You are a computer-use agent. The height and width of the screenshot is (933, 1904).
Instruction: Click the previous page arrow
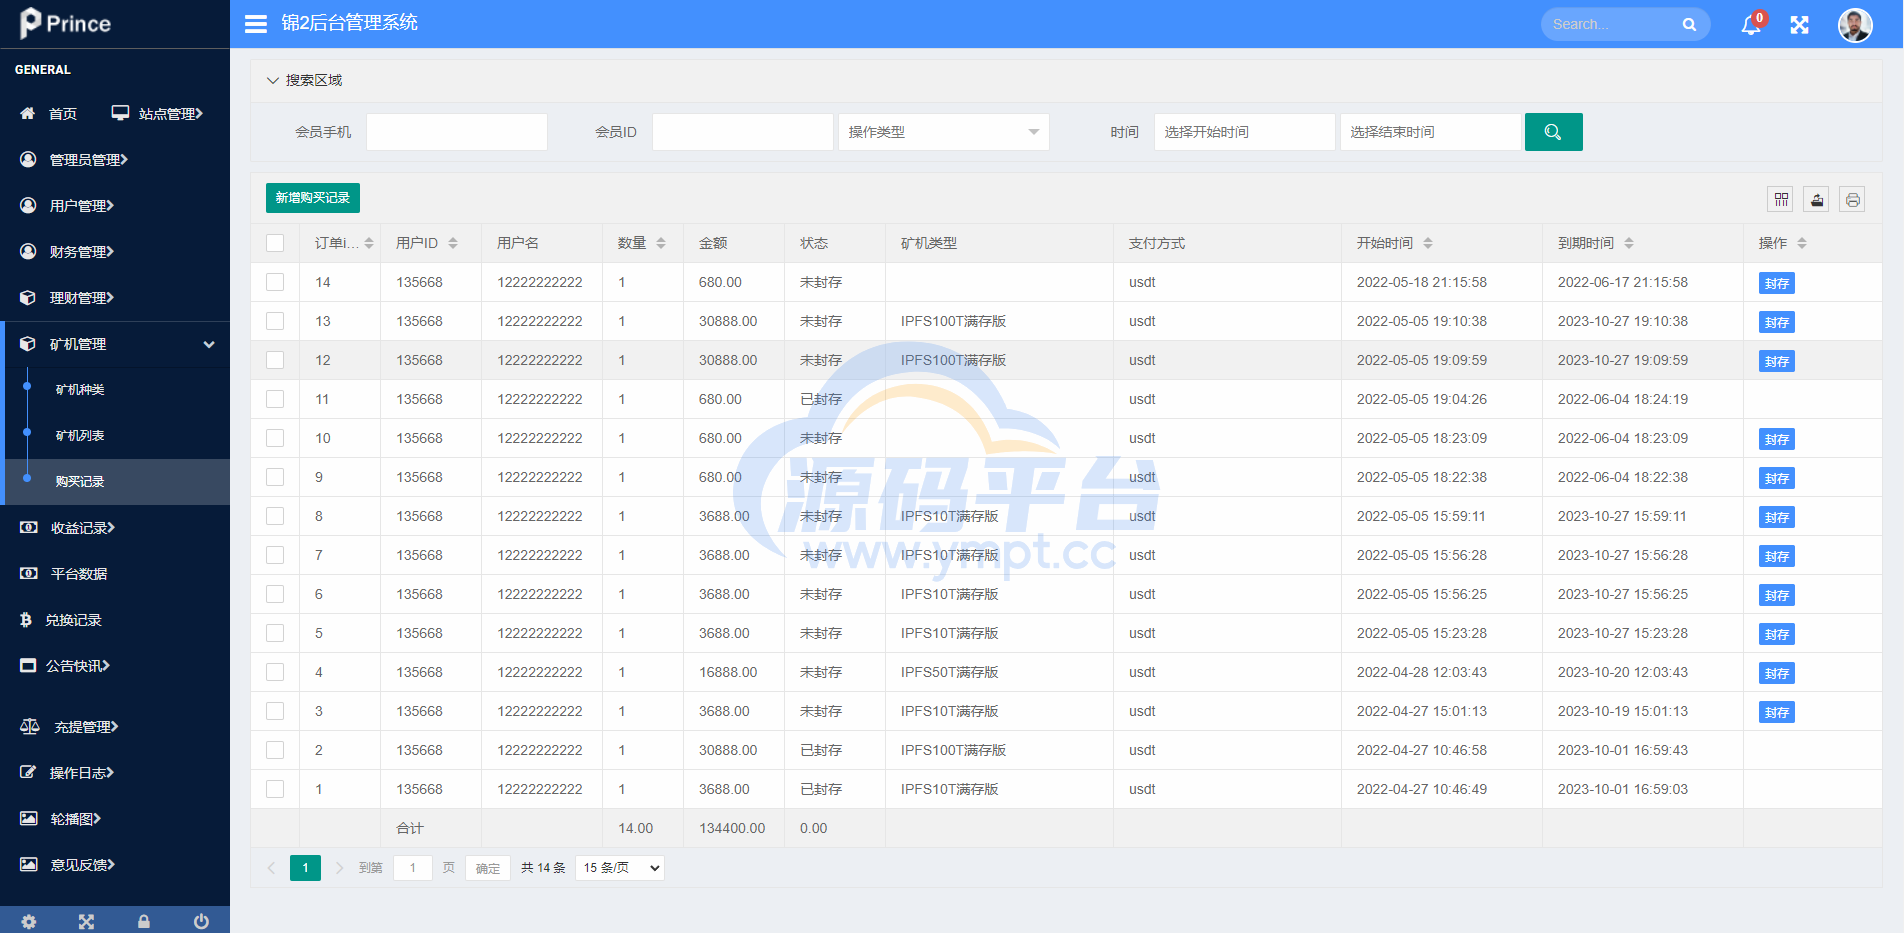click(271, 868)
